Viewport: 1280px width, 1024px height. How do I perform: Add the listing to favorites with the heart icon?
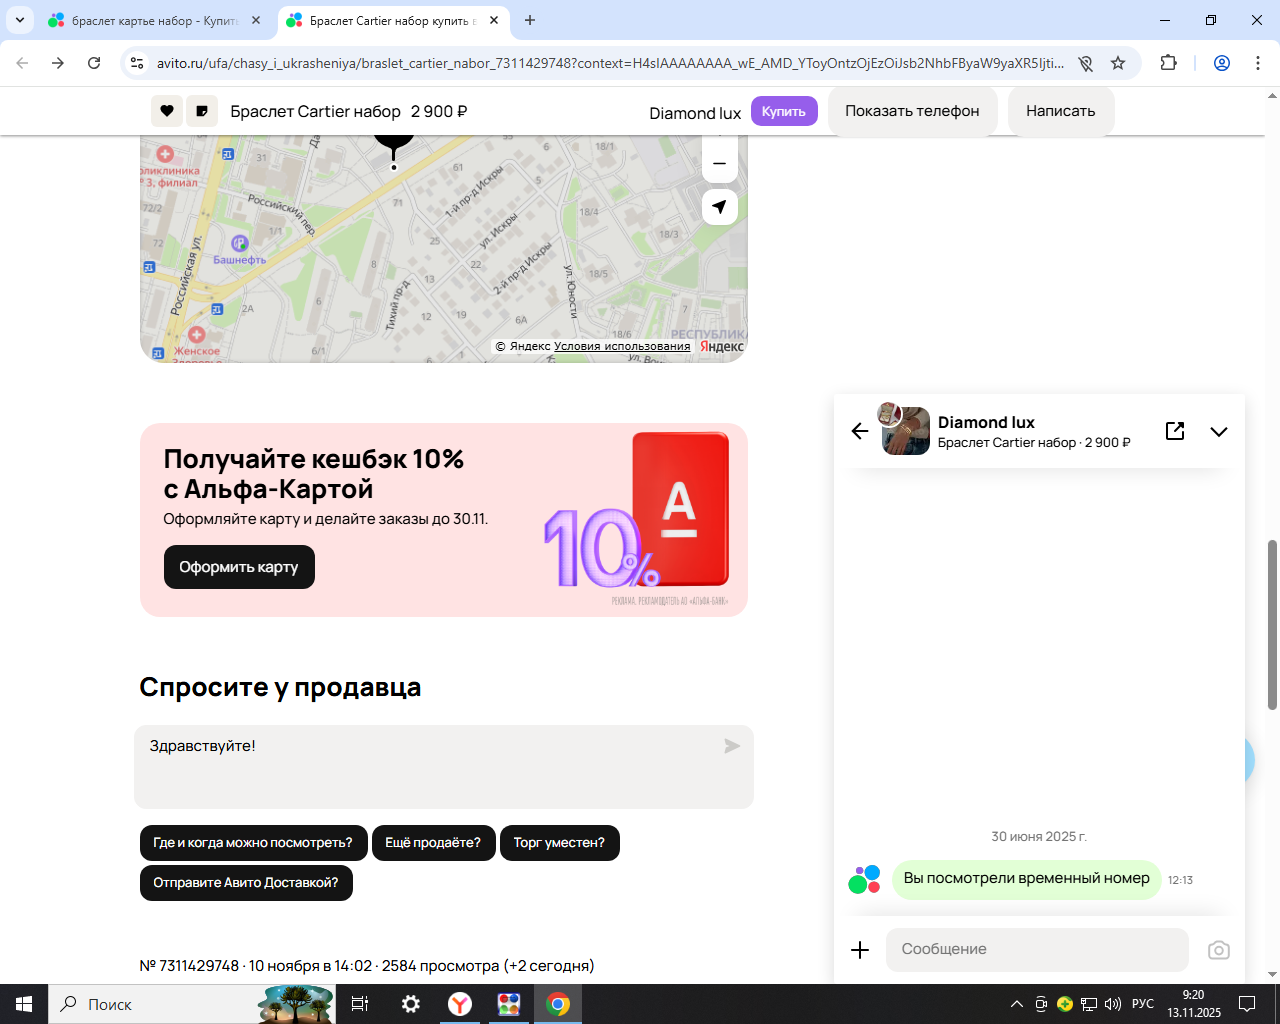point(167,111)
